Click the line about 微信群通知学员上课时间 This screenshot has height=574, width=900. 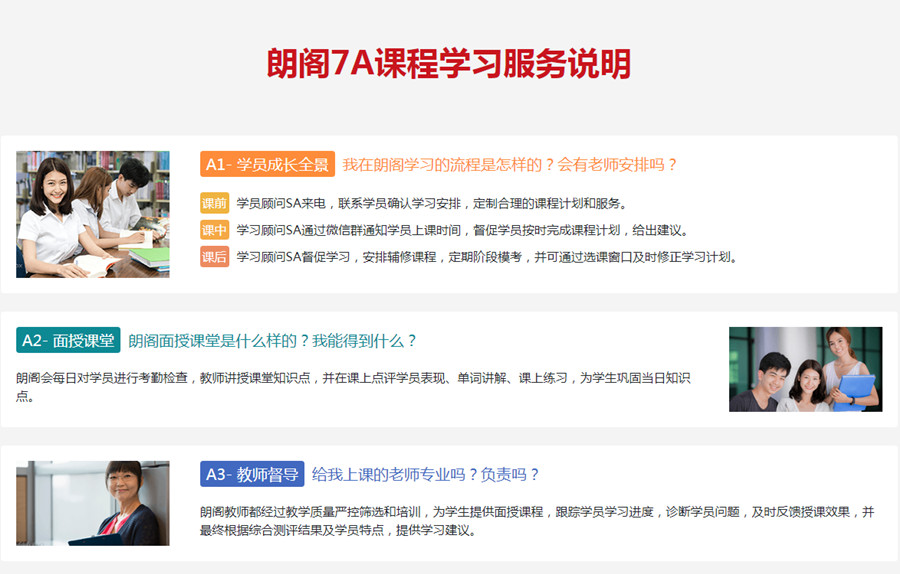point(462,230)
